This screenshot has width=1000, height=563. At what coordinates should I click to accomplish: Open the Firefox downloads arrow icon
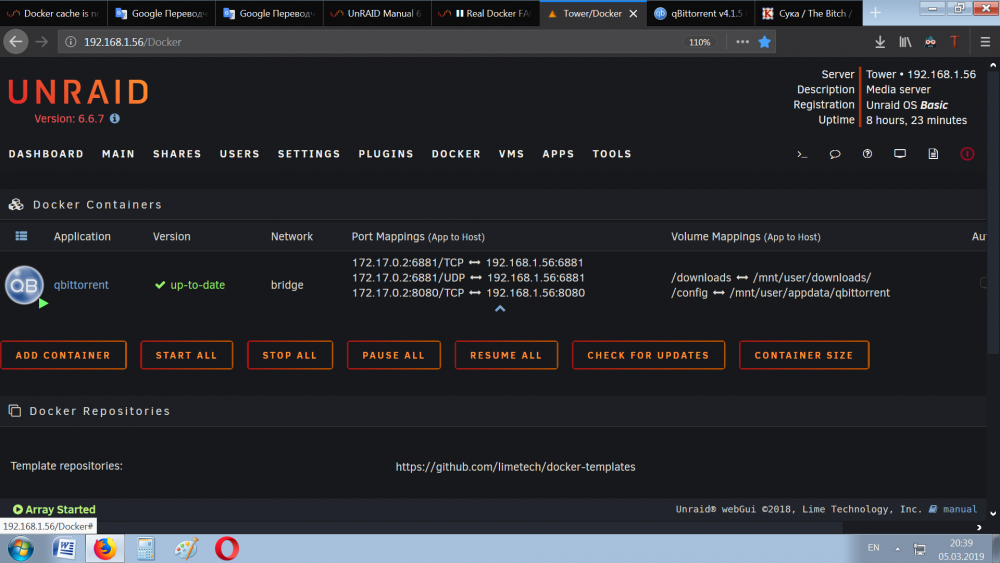pyautogui.click(x=880, y=42)
